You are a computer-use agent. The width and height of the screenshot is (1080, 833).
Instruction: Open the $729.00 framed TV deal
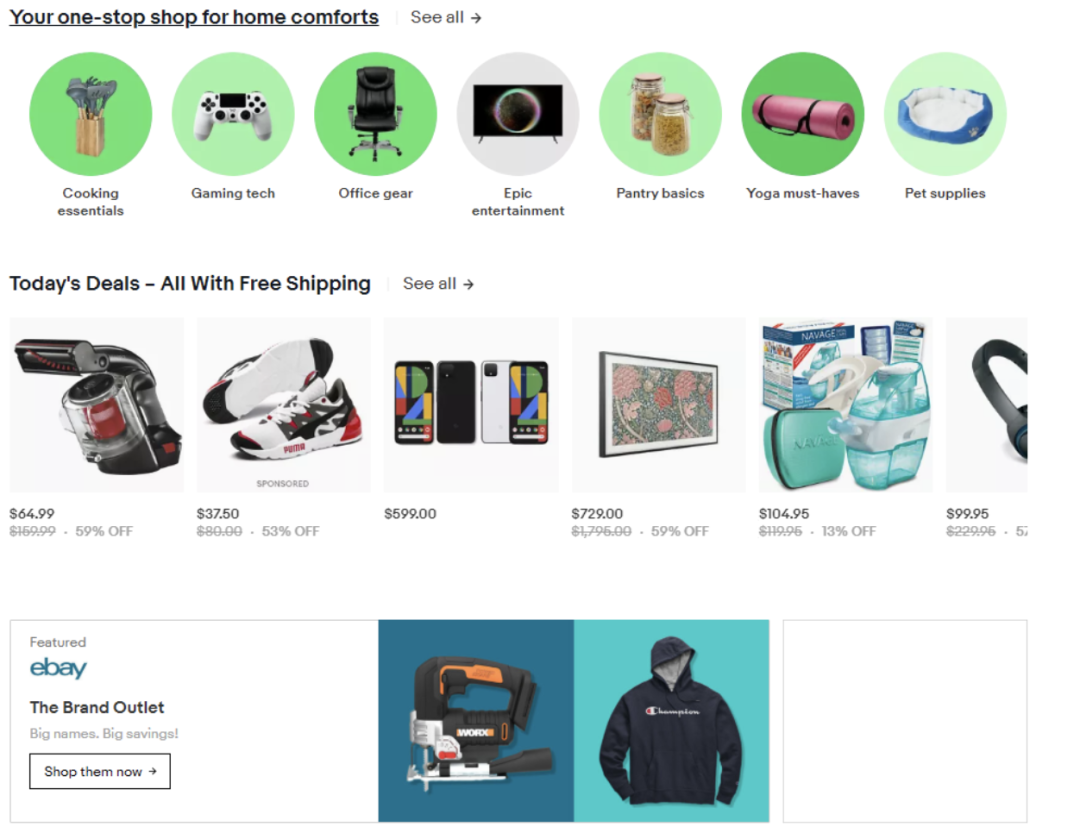click(658, 405)
